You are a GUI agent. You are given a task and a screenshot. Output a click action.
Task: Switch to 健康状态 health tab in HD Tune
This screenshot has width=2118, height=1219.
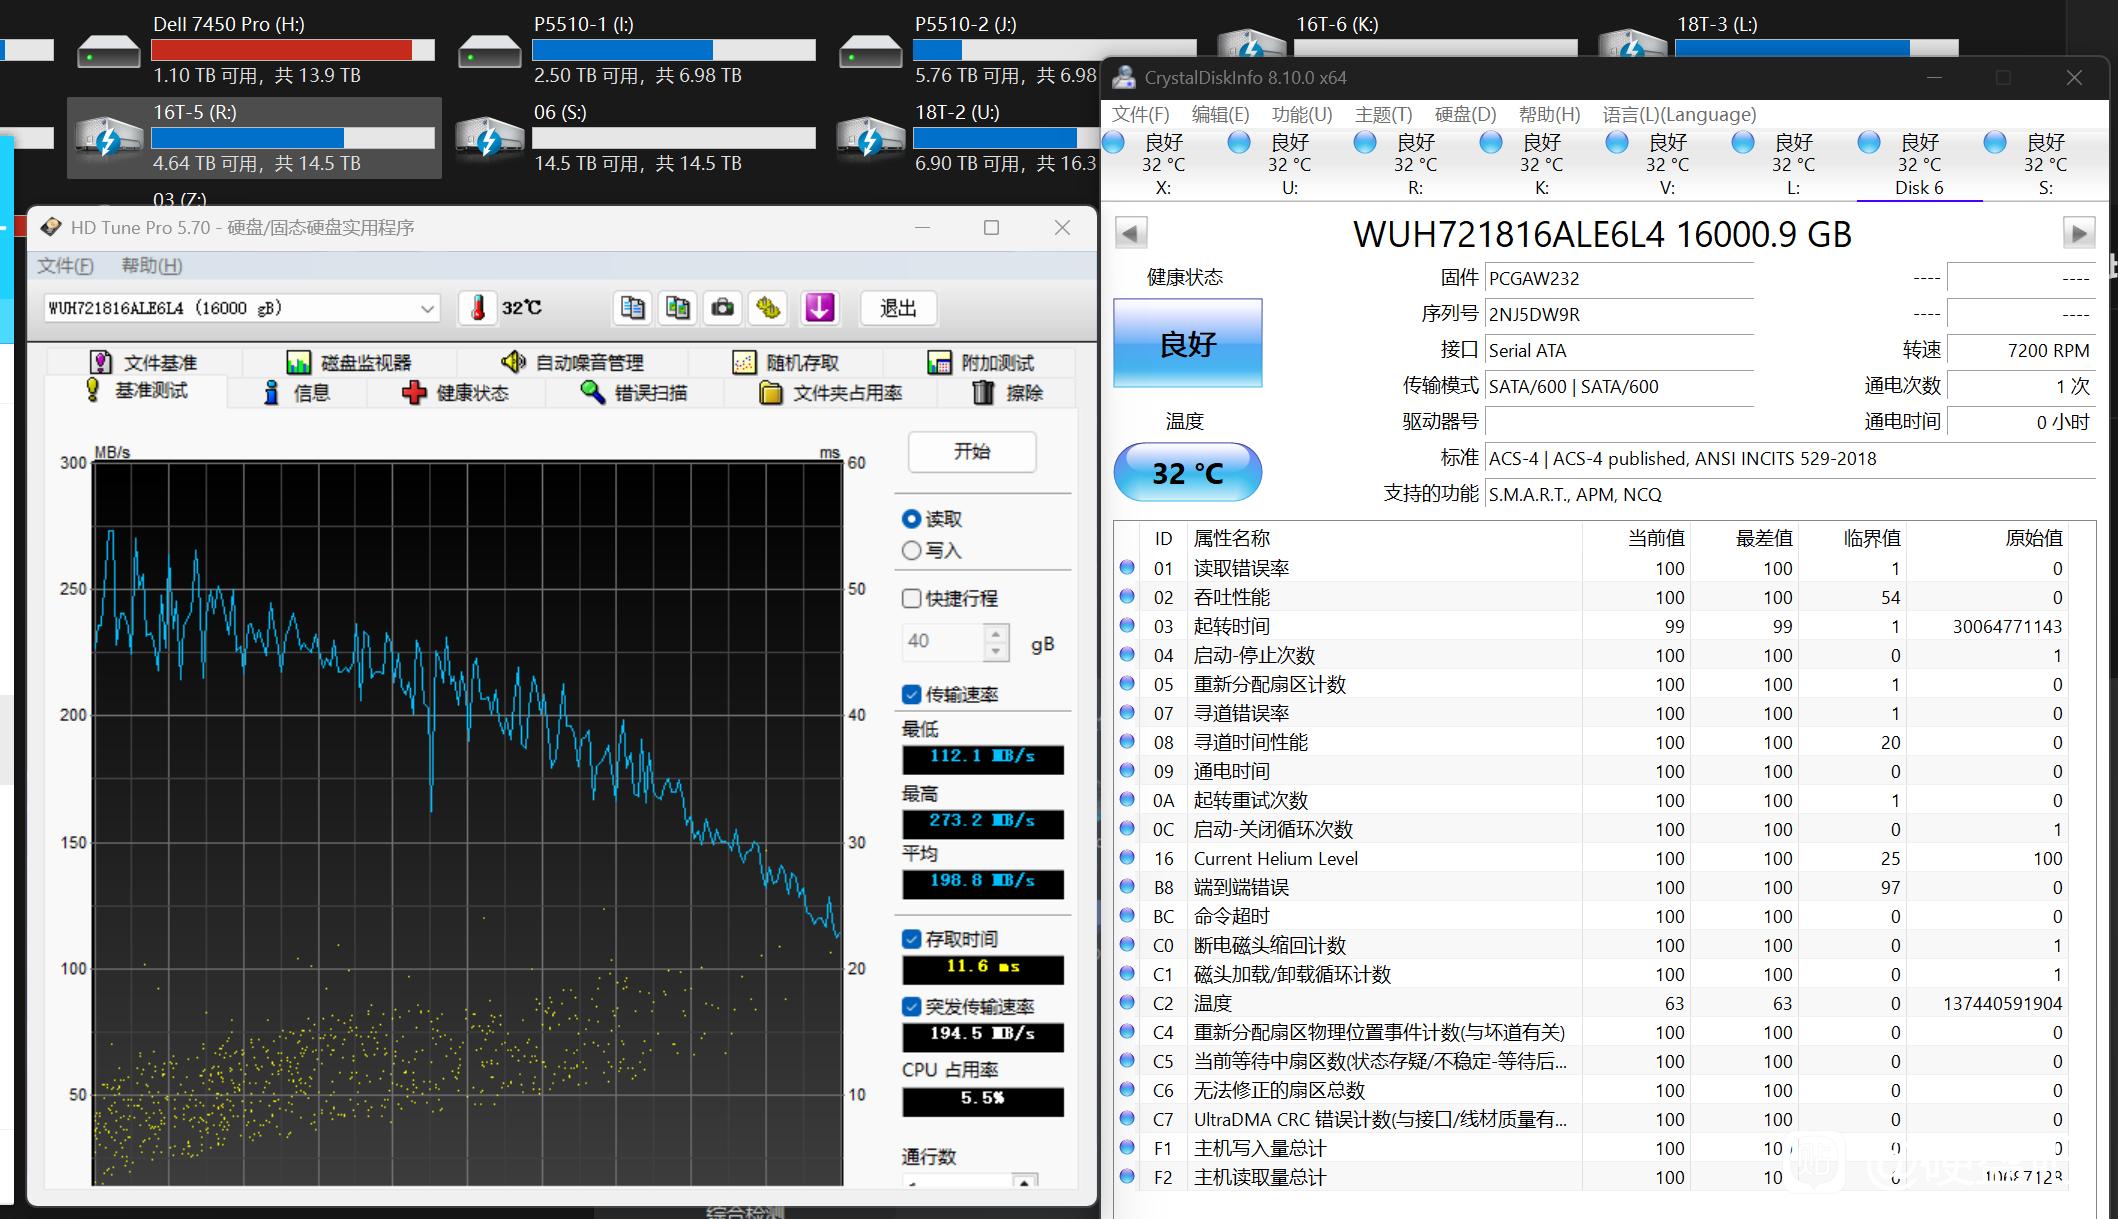pos(456,393)
